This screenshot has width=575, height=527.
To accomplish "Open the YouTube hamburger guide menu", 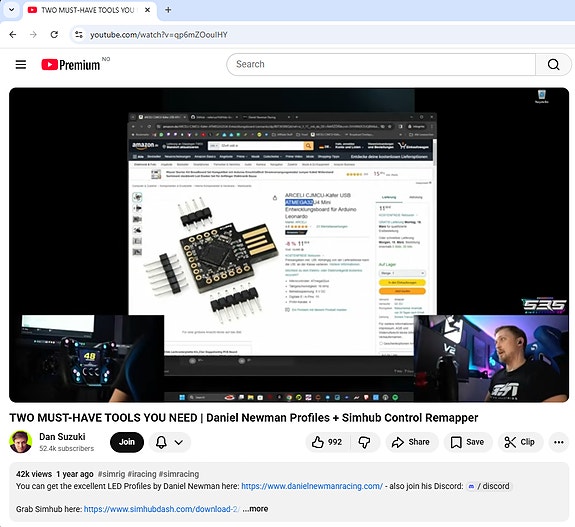I will pos(21,65).
